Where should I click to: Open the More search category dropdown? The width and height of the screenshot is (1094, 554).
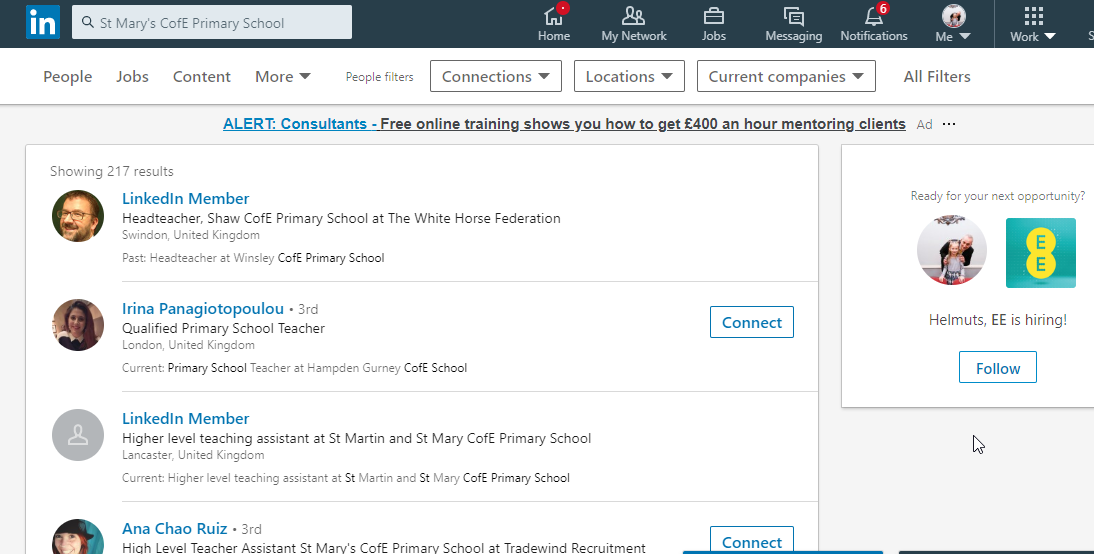[283, 76]
